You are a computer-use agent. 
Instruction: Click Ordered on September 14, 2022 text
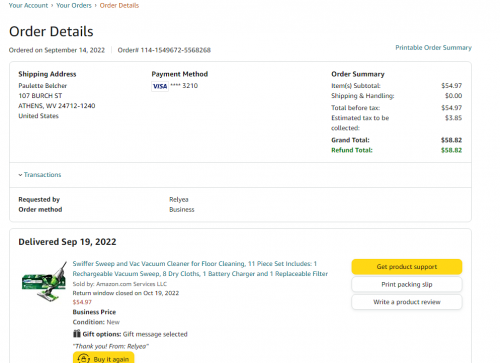pyautogui.click(x=57, y=50)
